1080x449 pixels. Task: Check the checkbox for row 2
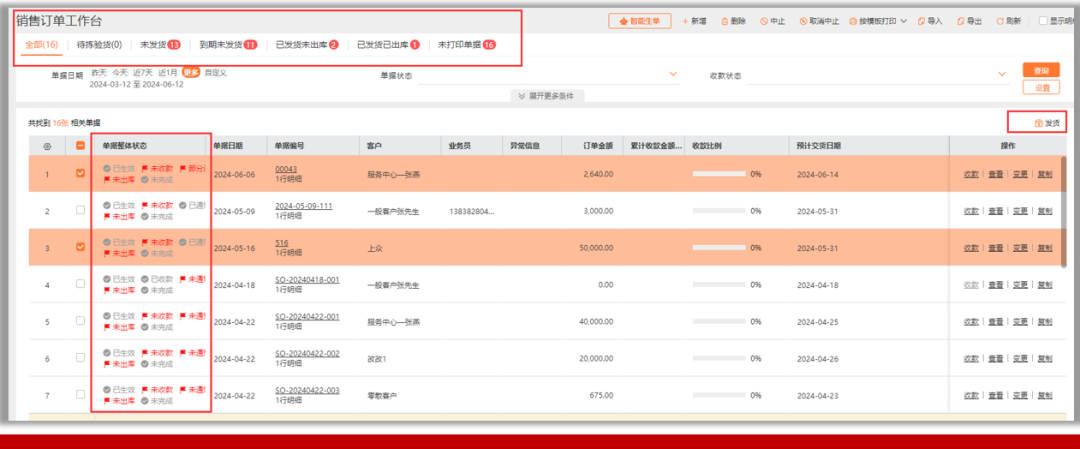coord(81,211)
